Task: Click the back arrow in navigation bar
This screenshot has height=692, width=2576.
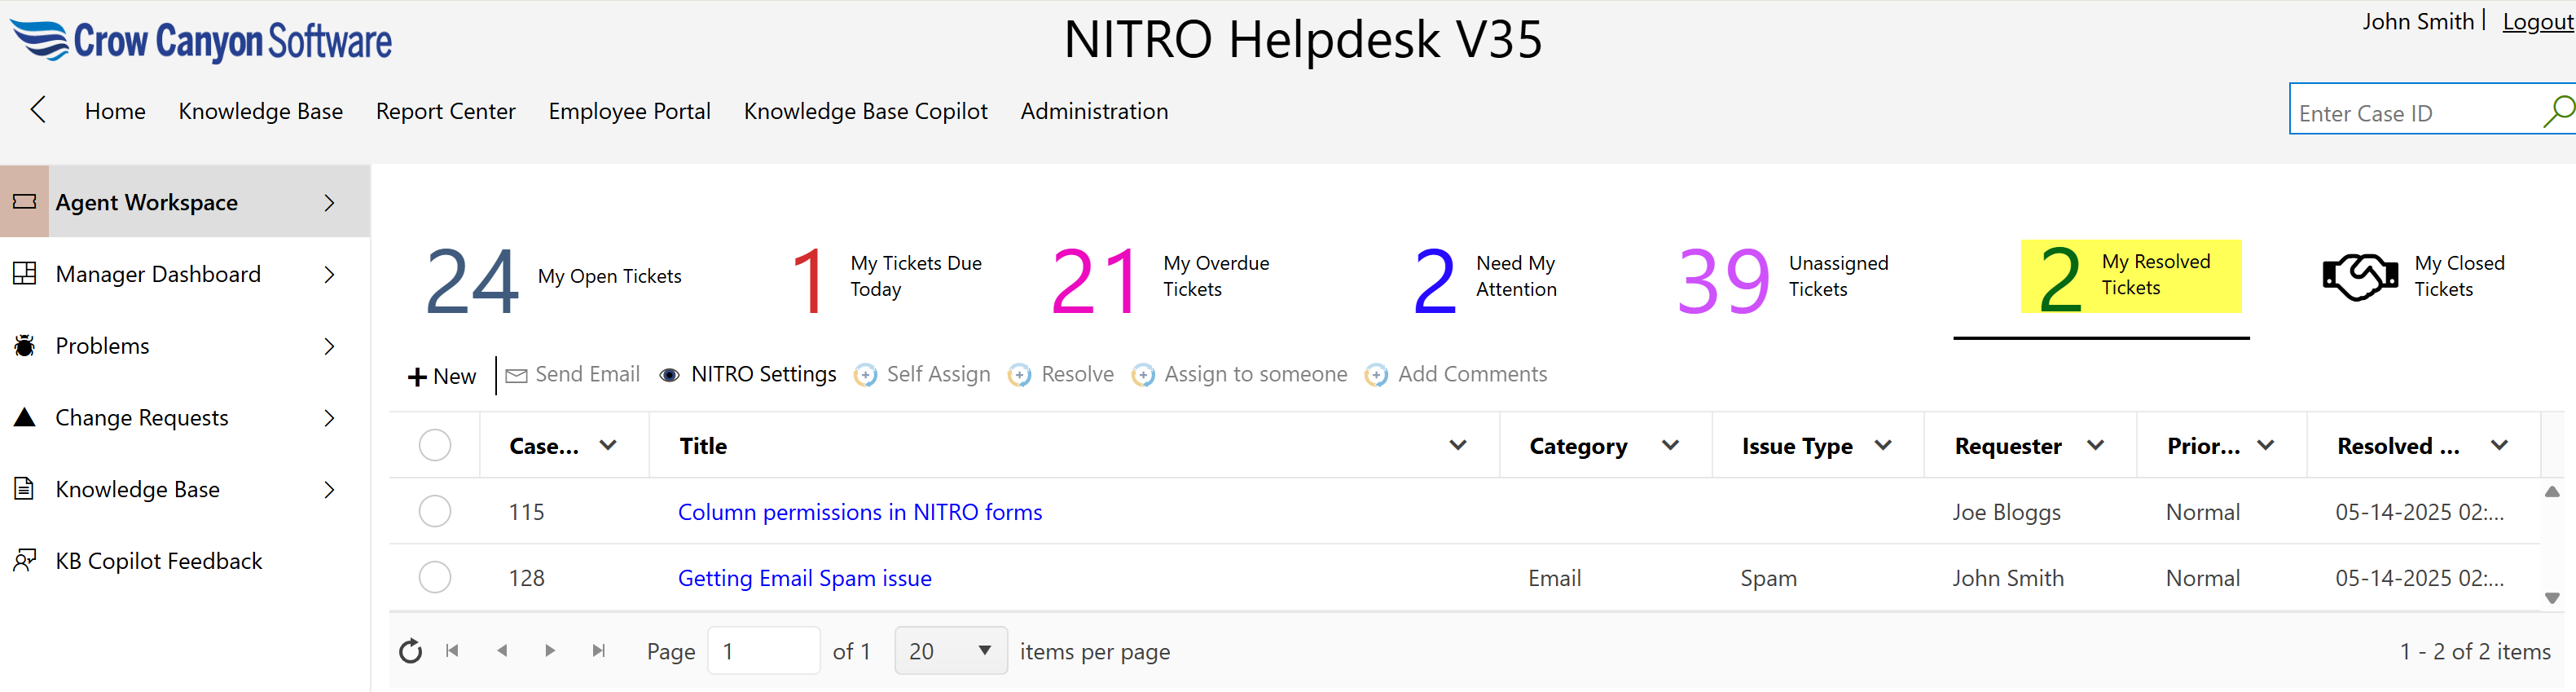Action: [39, 110]
